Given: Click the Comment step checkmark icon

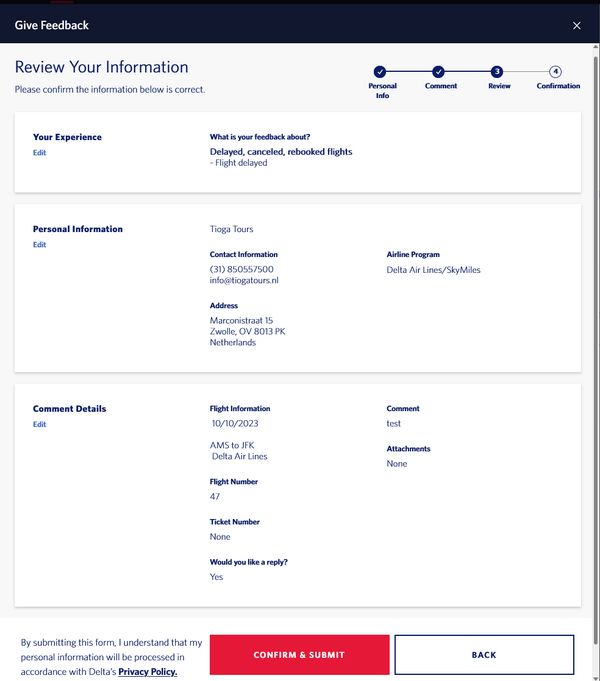Looking at the screenshot, I should point(439,72).
